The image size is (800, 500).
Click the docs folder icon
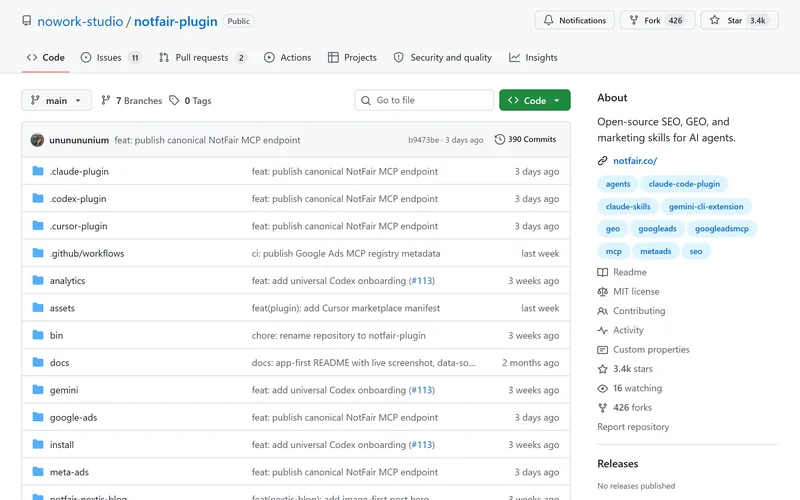click(38, 362)
